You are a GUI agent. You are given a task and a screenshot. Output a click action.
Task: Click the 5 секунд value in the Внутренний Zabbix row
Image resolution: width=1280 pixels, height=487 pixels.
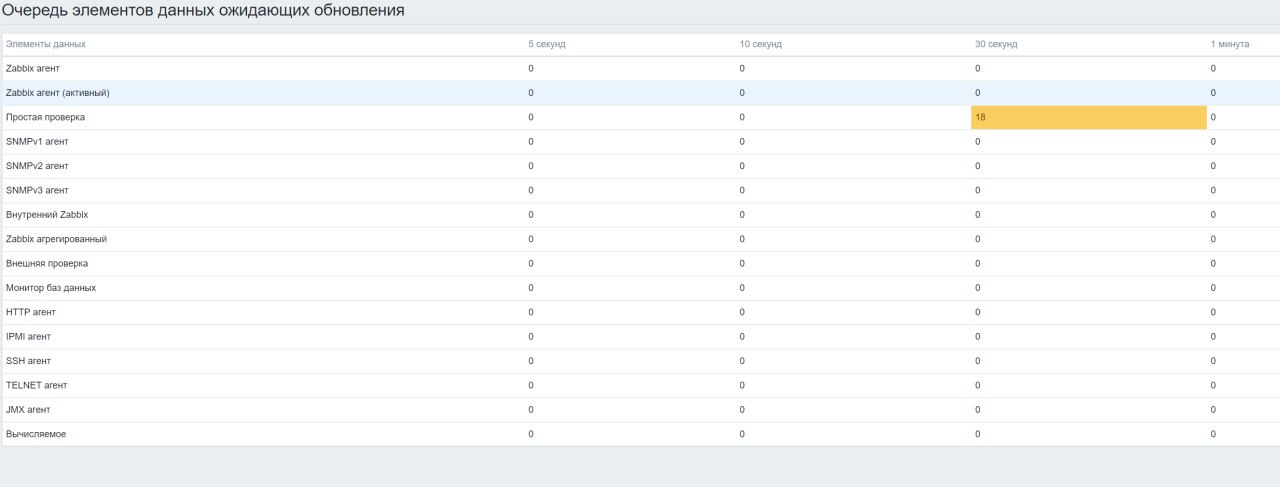click(531, 215)
